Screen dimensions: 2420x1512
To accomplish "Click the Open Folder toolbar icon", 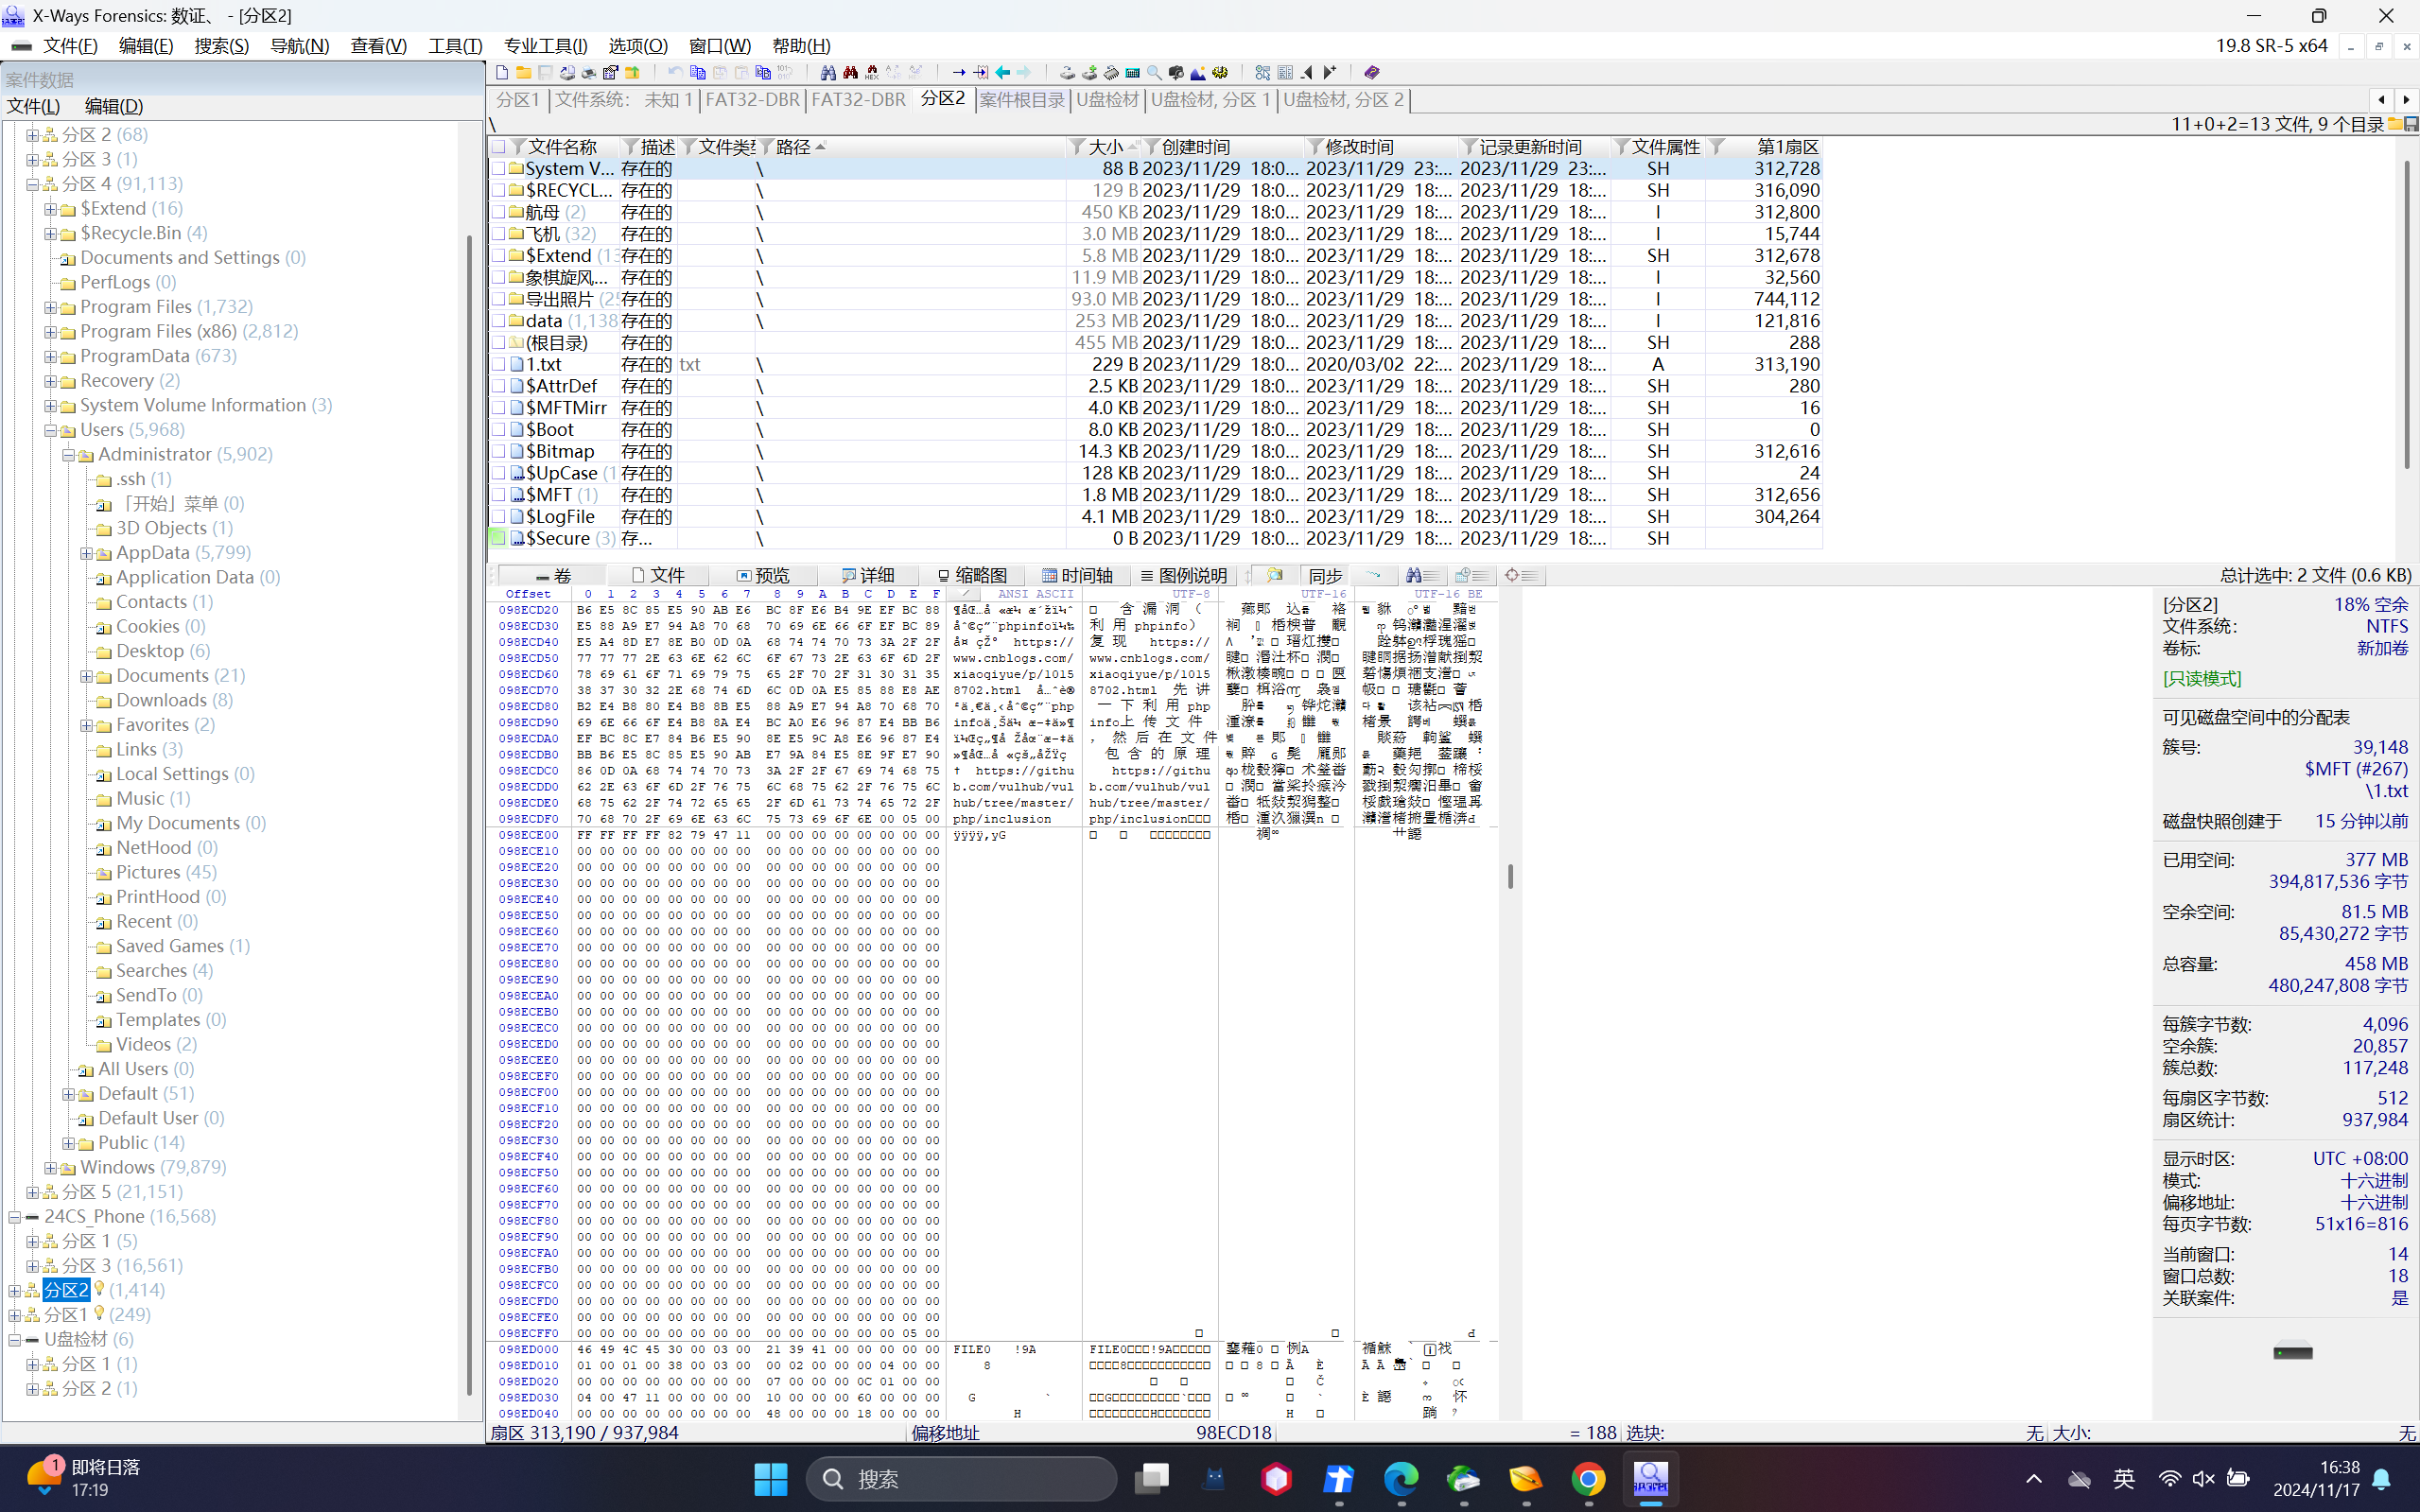I will click(523, 72).
